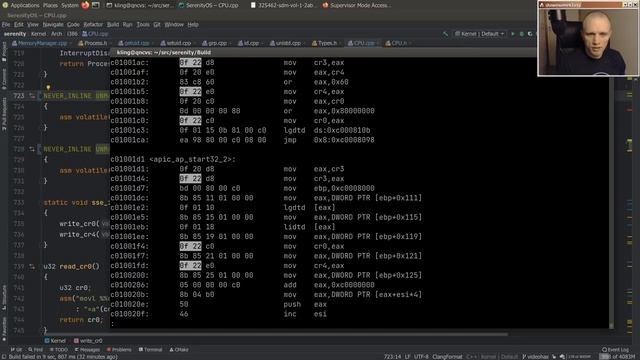Viewport: 640px width, 360px height.
Task: Click the memory usage indicator in status bar
Action: point(617,357)
